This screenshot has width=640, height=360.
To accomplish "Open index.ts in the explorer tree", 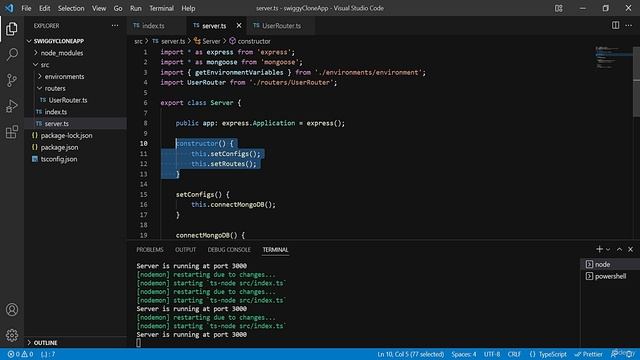I will click(x=76, y=112).
